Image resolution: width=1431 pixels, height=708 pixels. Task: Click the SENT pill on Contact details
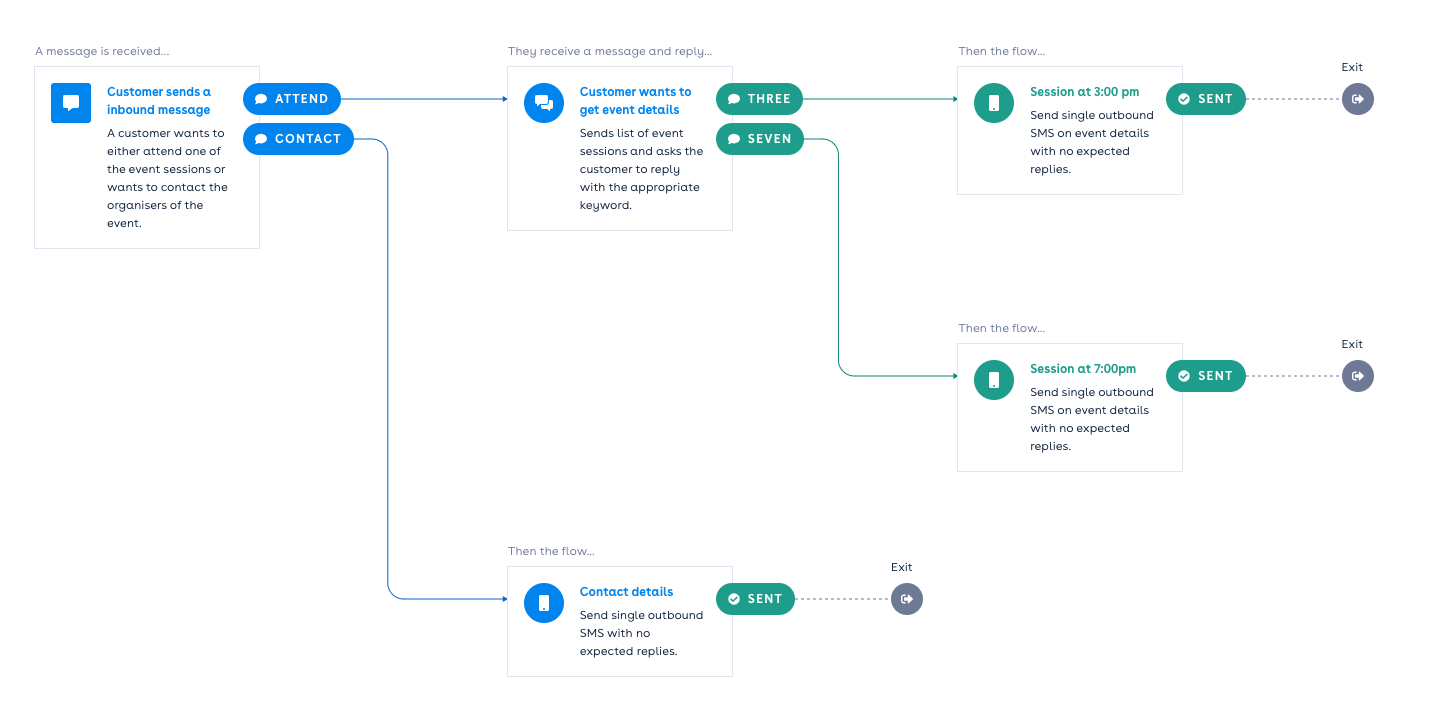[x=756, y=599]
